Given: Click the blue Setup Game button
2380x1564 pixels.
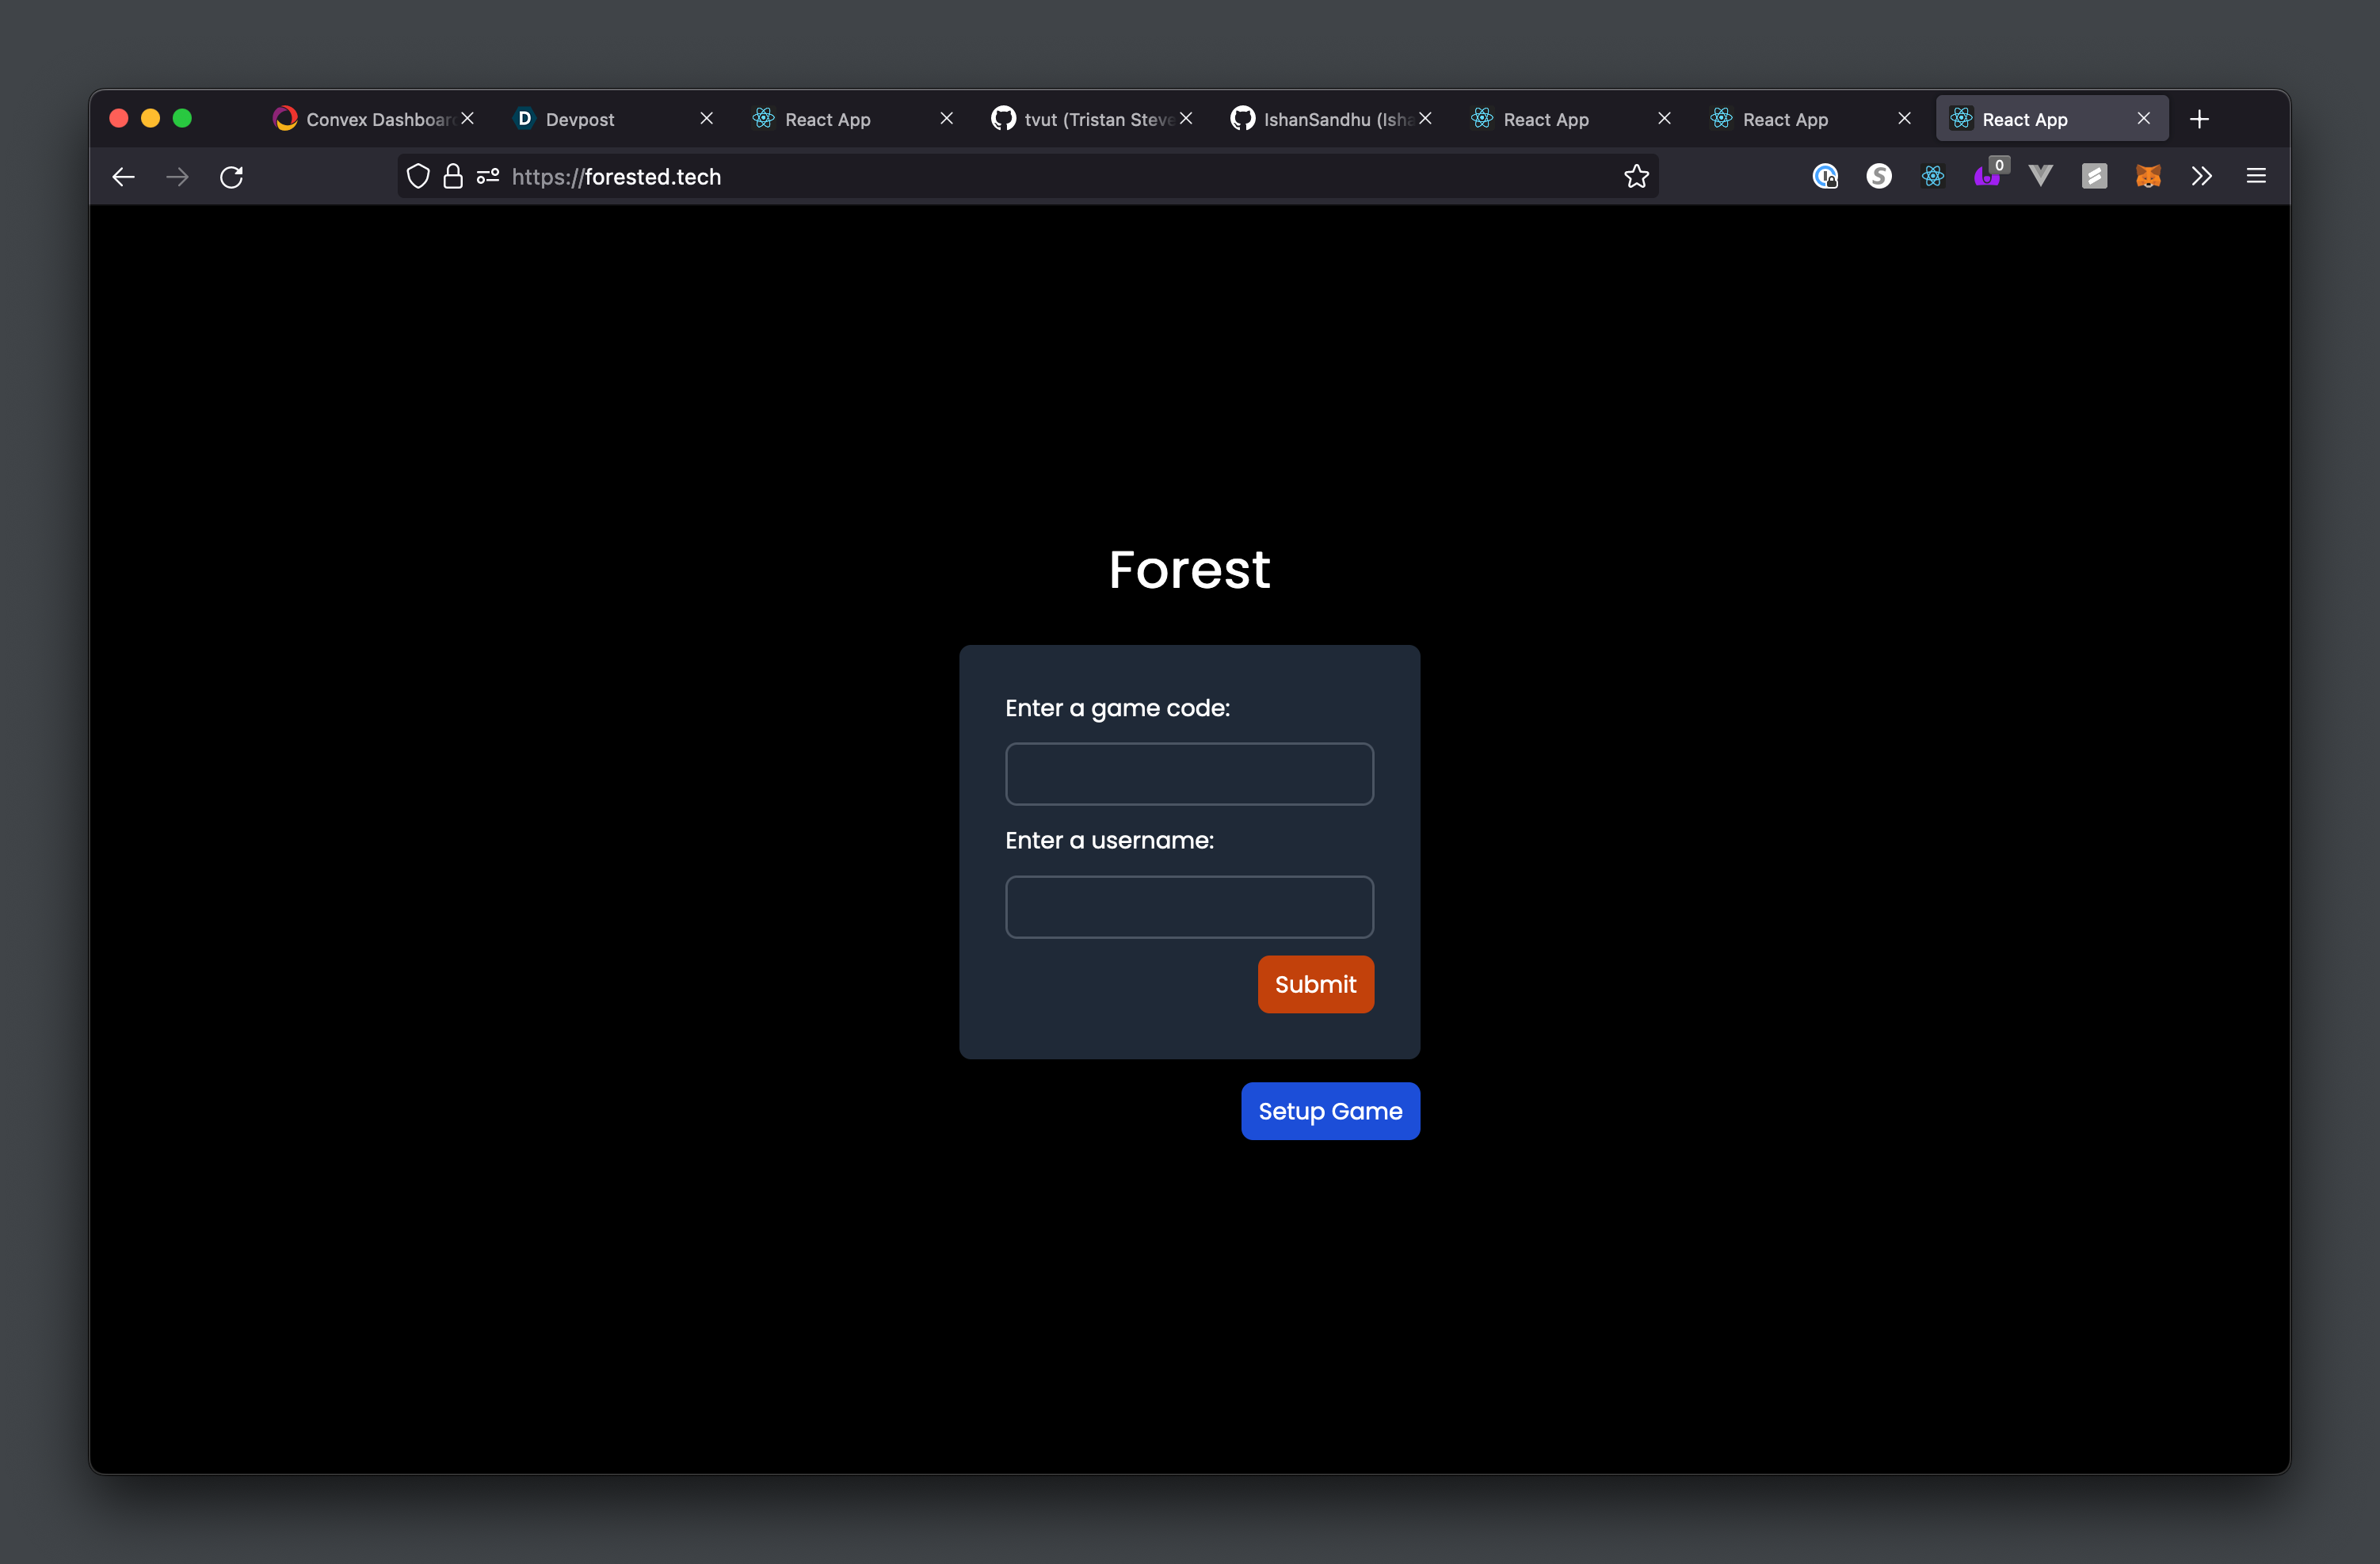Looking at the screenshot, I should click(x=1329, y=1111).
